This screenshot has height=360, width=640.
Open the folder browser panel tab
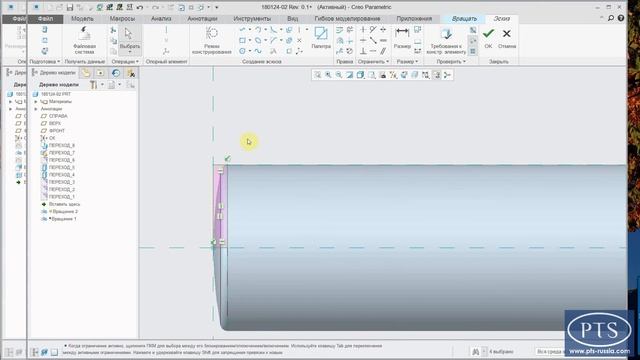86,73
